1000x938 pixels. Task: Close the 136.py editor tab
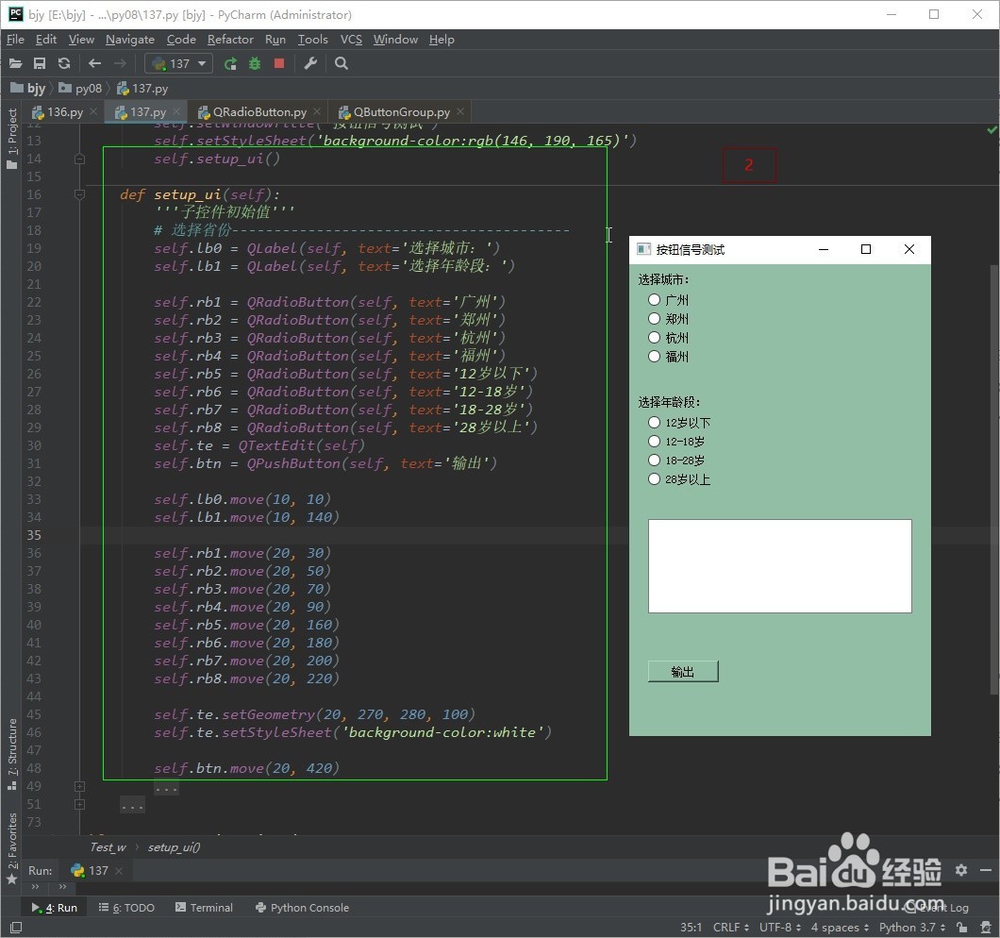[93, 112]
